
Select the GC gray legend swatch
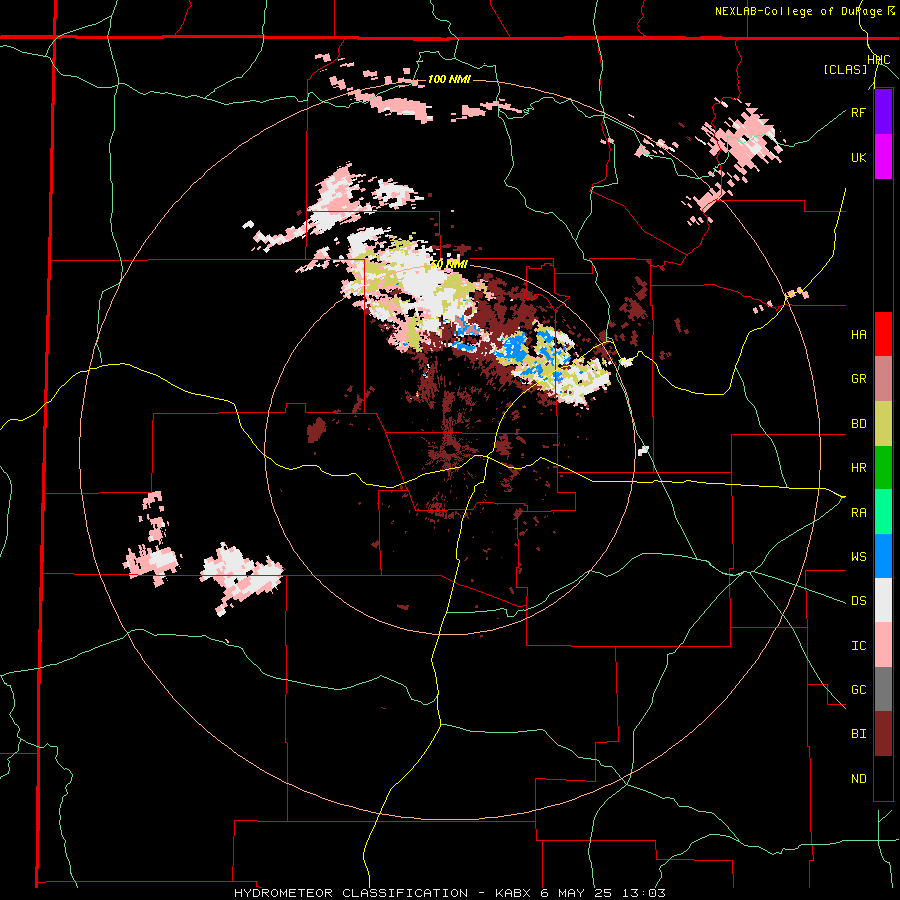click(x=883, y=689)
